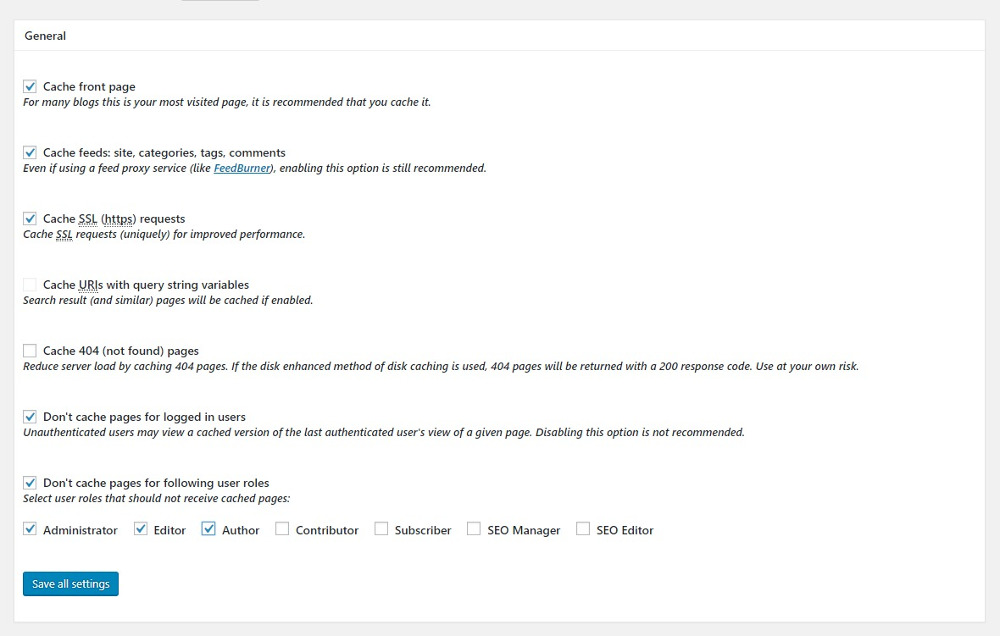Toggle Don't cache pages for logged in users
Screen dimensions: 1000x636
coord(30,417)
